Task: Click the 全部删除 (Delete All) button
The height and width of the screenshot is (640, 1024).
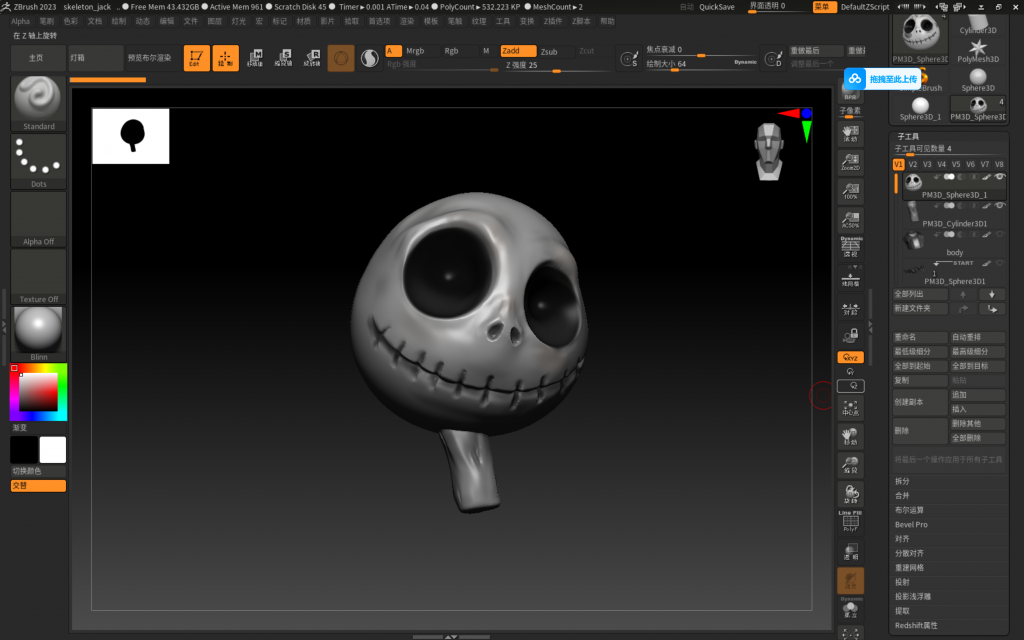Action: pos(978,438)
